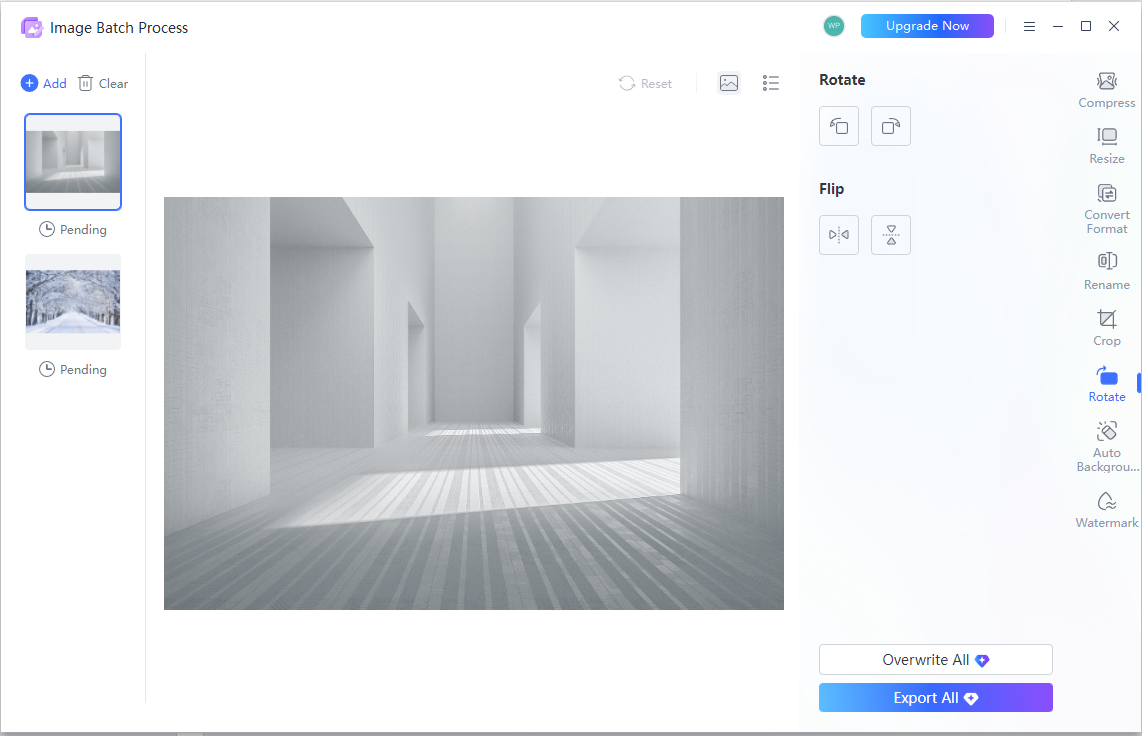Click the Image Batch Process app logo

click(32, 28)
